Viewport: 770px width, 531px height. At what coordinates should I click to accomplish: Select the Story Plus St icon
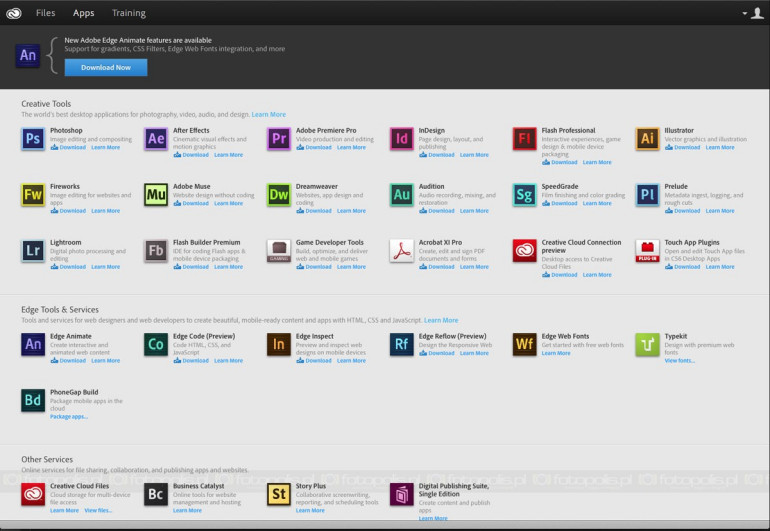[x=278, y=494]
